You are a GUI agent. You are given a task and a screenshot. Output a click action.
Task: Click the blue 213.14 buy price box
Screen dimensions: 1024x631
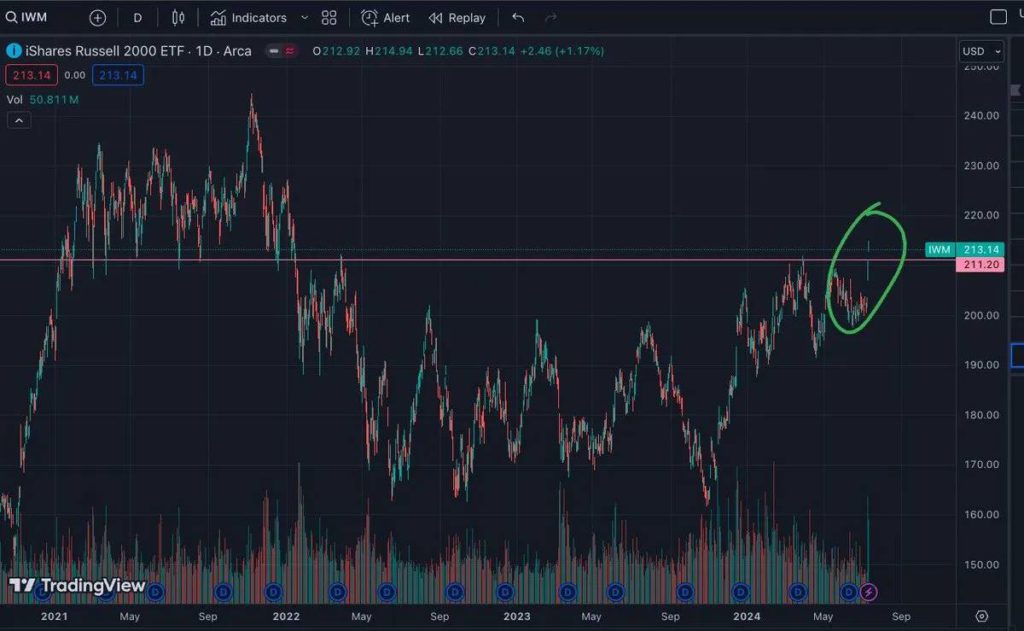click(x=118, y=74)
